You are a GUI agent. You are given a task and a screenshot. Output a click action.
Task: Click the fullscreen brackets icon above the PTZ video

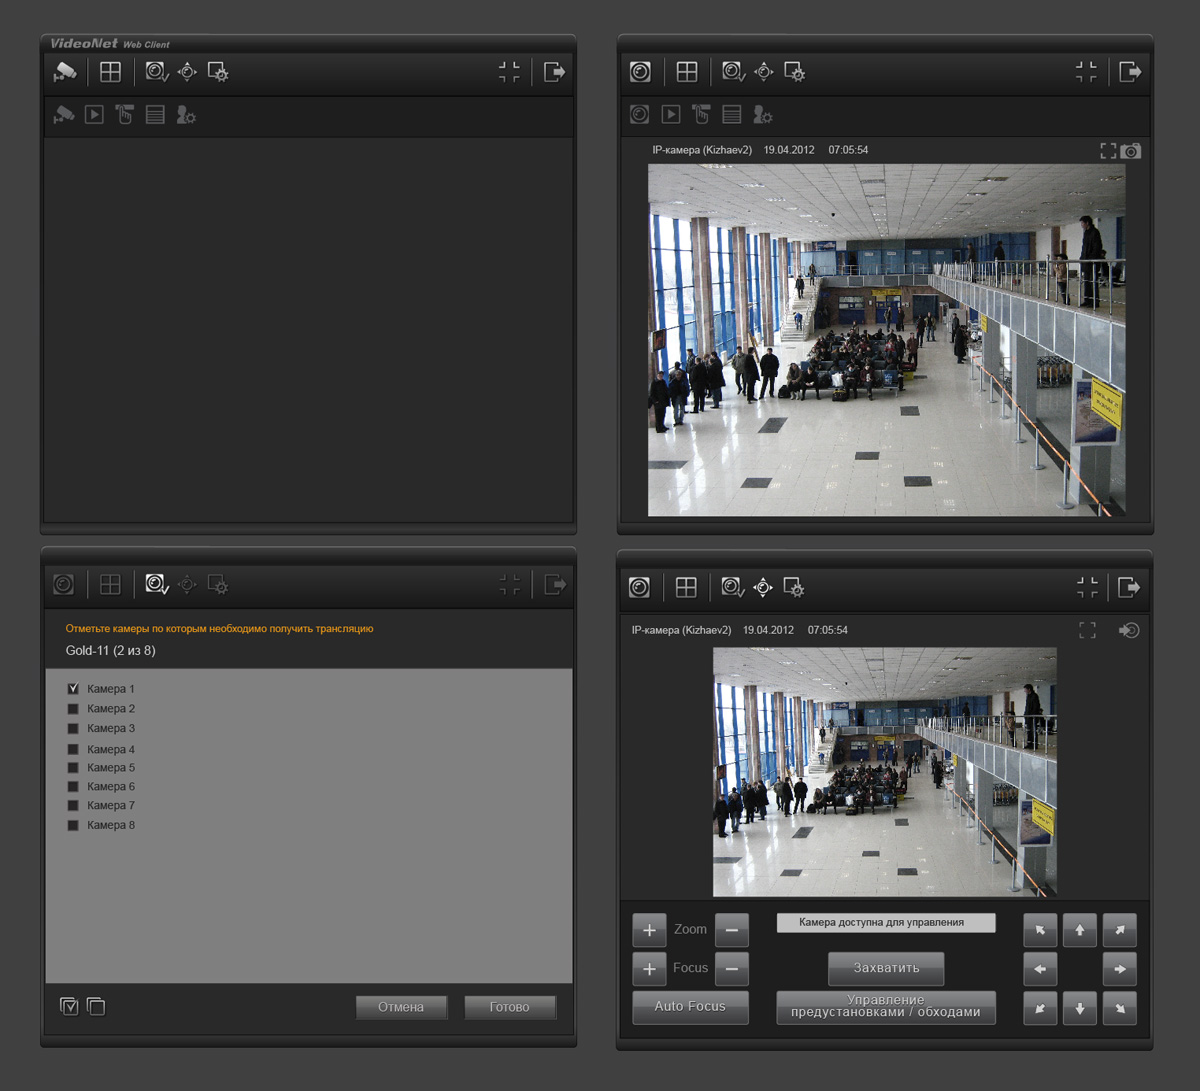1087,630
